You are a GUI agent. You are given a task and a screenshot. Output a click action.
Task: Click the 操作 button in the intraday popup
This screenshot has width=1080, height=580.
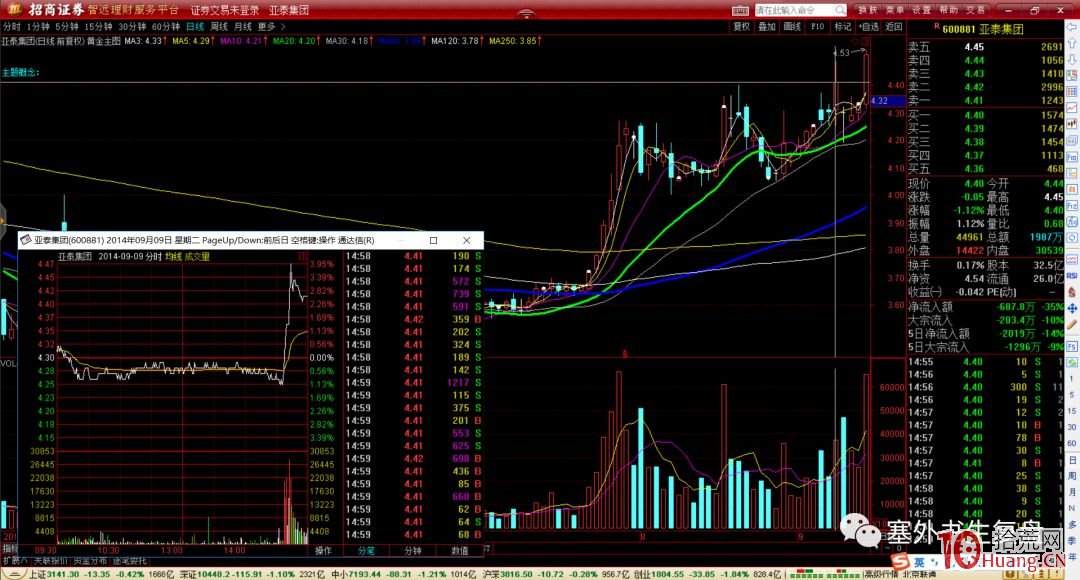[x=323, y=551]
